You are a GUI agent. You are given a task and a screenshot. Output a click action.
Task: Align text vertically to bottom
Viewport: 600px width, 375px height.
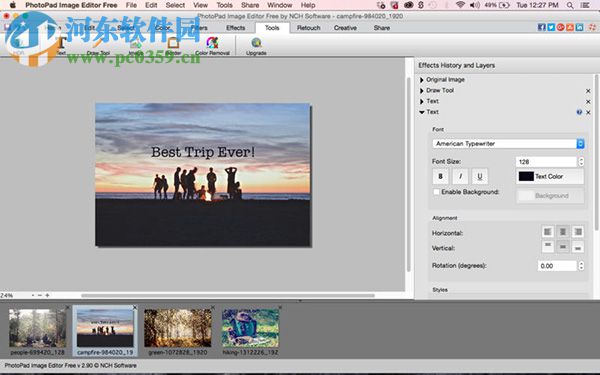[578, 247]
